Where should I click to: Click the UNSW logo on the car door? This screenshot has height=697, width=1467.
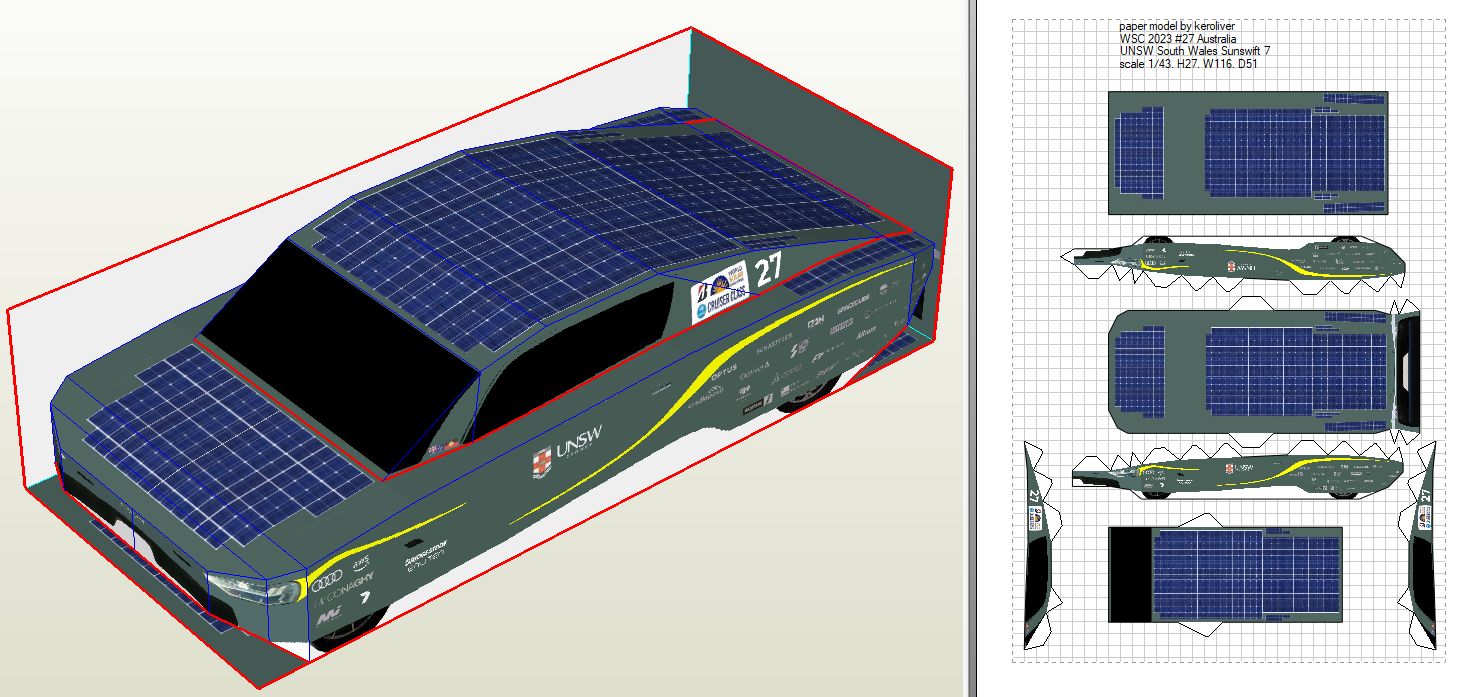(568, 451)
